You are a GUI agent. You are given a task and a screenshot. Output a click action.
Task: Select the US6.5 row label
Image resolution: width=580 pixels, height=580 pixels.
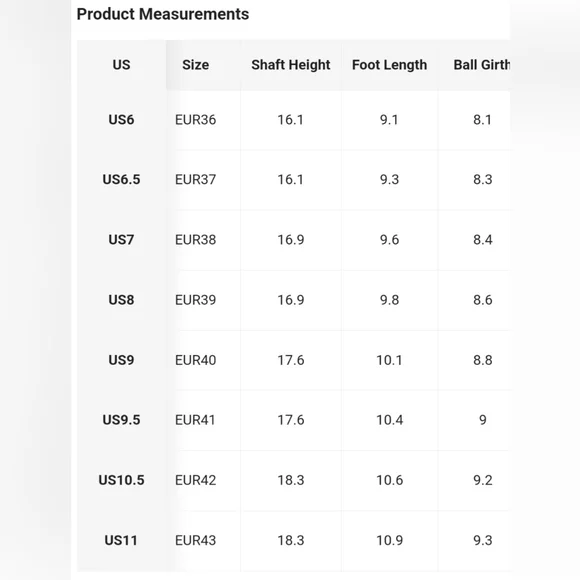click(121, 180)
